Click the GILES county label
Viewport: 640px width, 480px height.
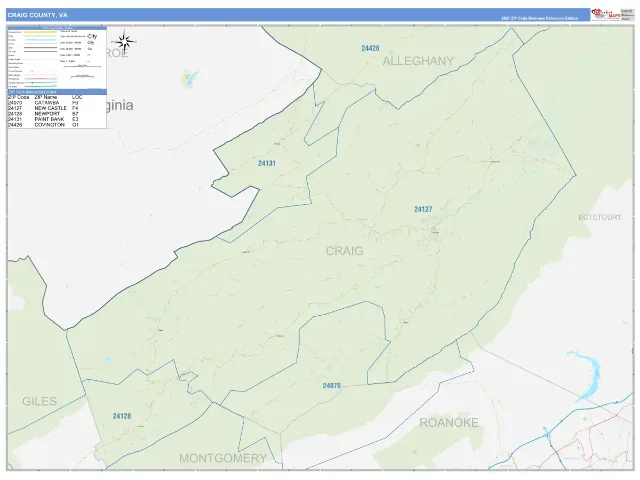40,401
